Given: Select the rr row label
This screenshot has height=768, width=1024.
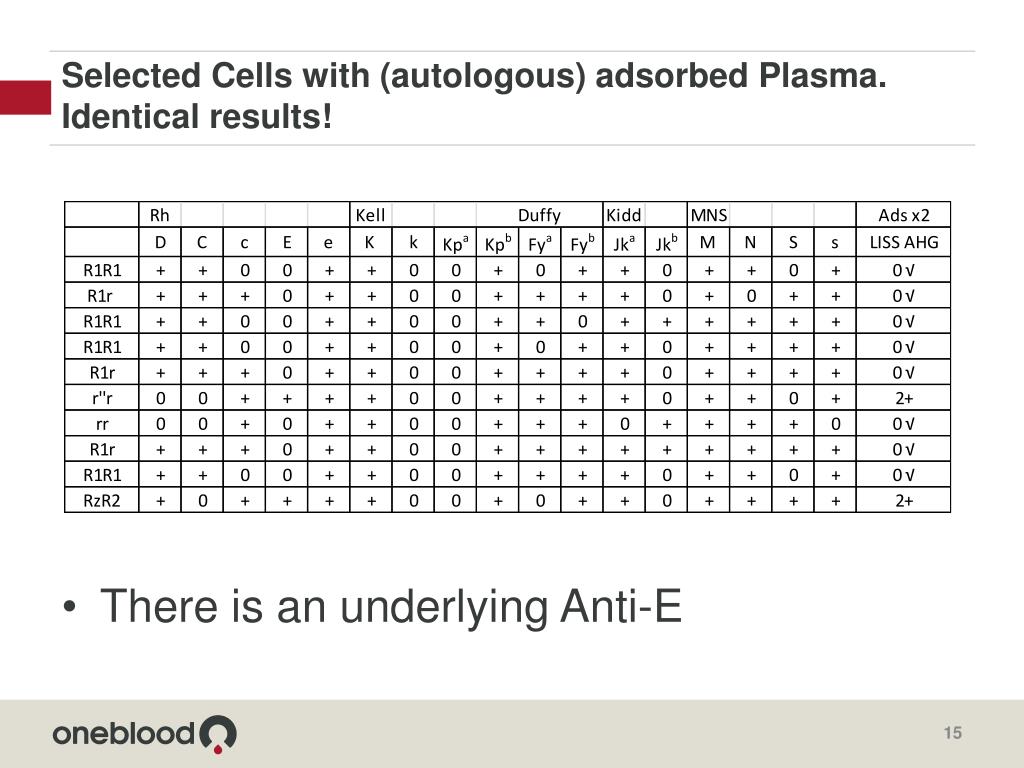Looking at the screenshot, I should 102,424.
